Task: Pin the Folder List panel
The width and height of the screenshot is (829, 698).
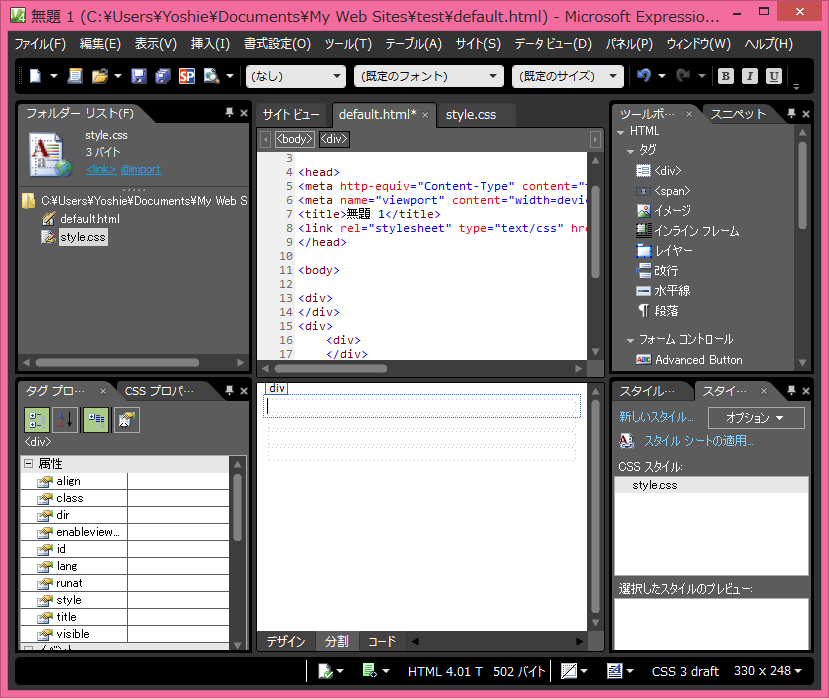Action: tap(229, 114)
